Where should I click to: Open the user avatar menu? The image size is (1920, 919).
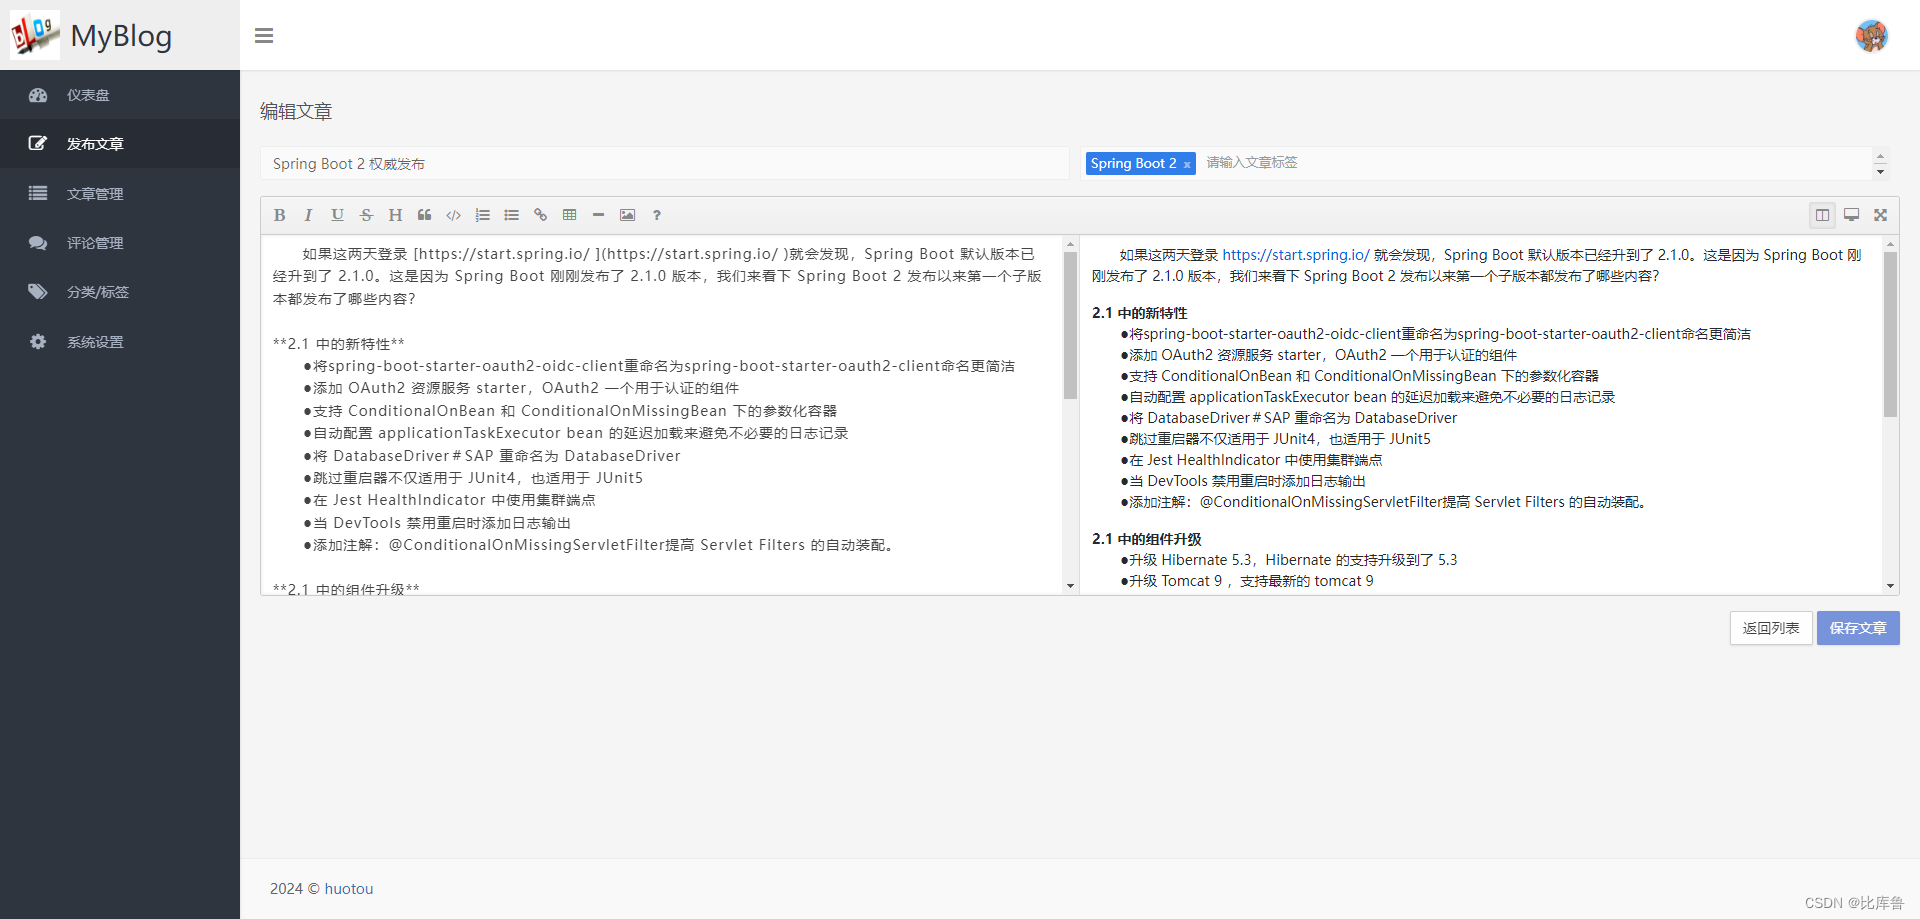(x=1871, y=36)
